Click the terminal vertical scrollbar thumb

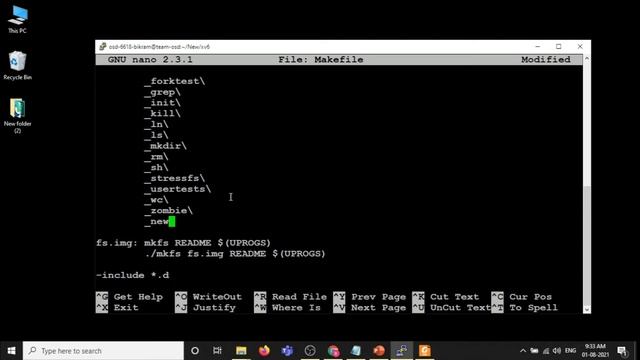(x=587, y=245)
